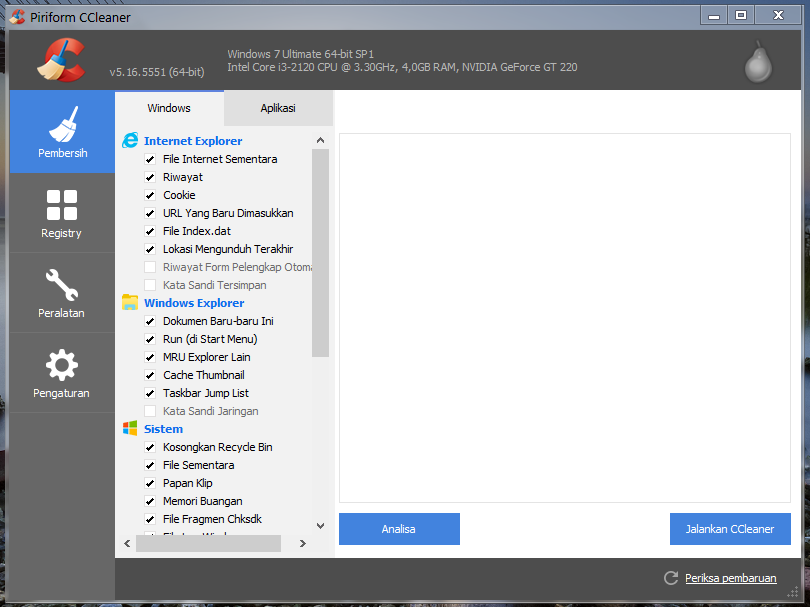Image resolution: width=810 pixels, height=607 pixels.
Task: Open the Peralatan tools section
Action: point(62,293)
